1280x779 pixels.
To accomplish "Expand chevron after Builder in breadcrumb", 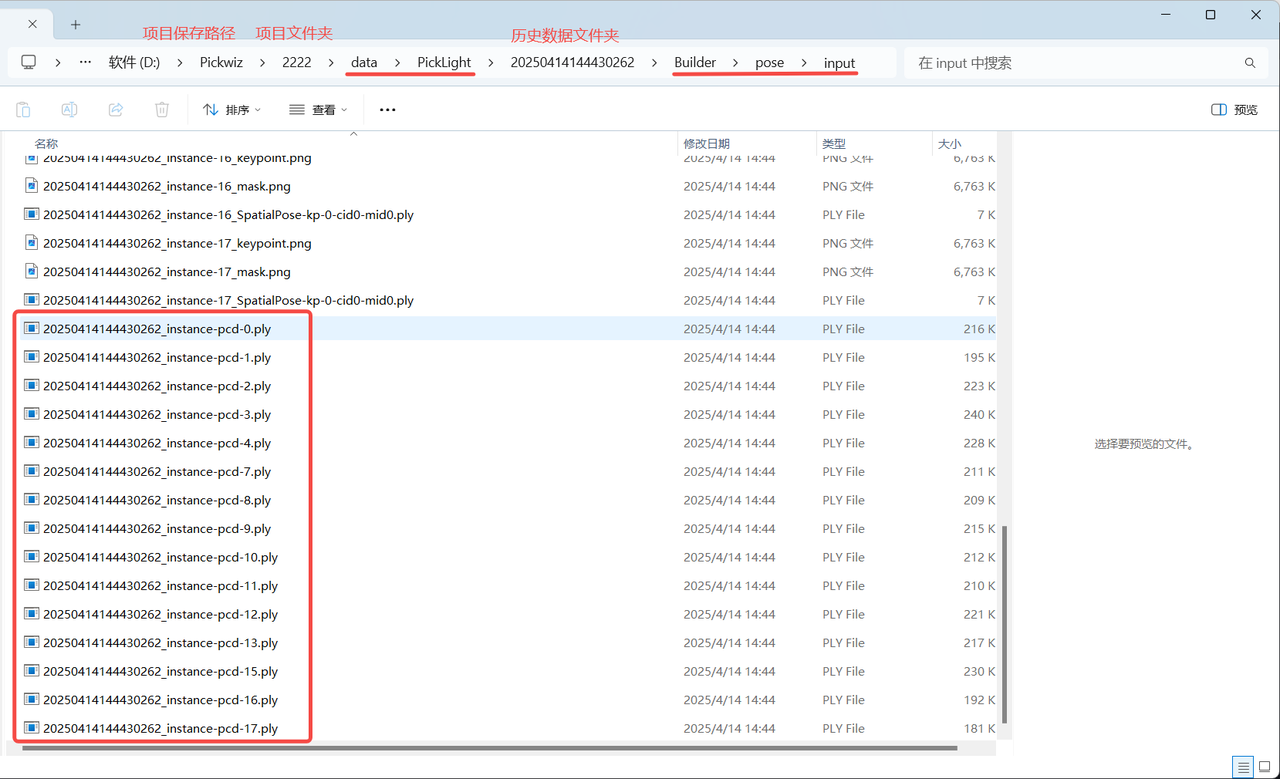I will pyautogui.click(x=735, y=62).
